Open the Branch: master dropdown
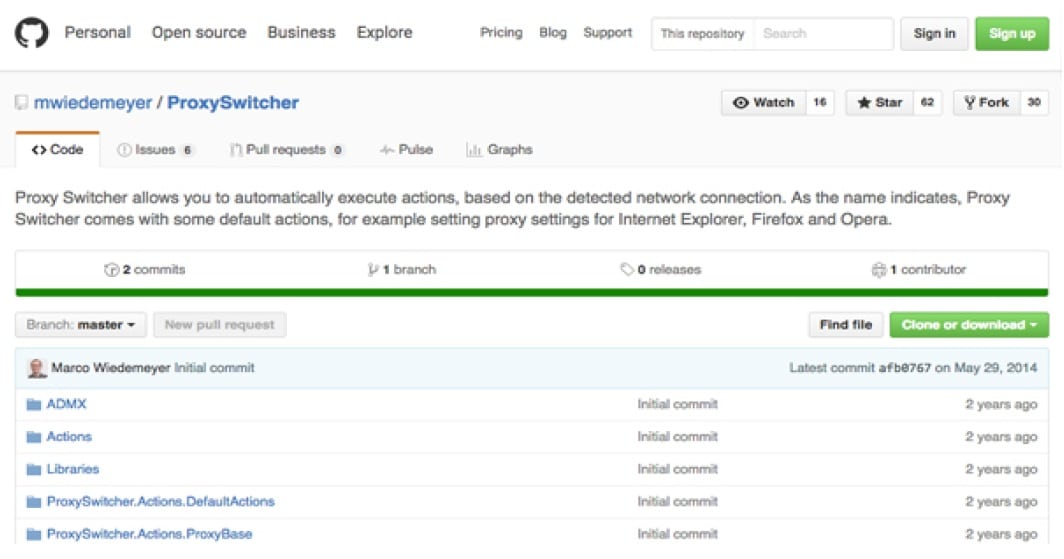1064x559 pixels. pos(81,325)
